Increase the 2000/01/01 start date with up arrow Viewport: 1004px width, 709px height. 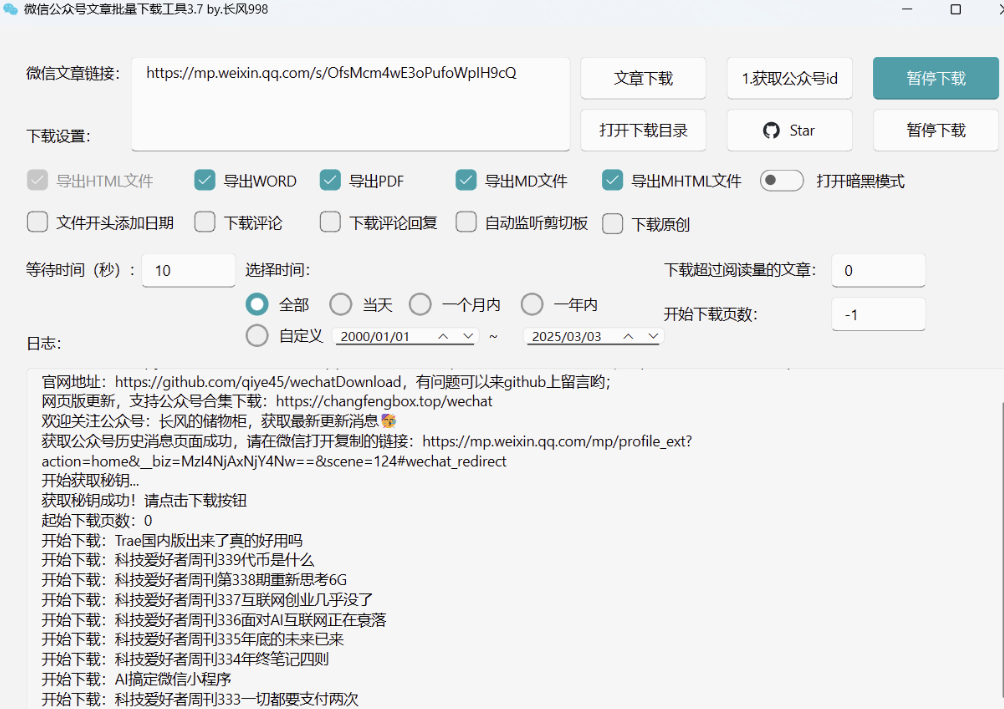pos(442,336)
